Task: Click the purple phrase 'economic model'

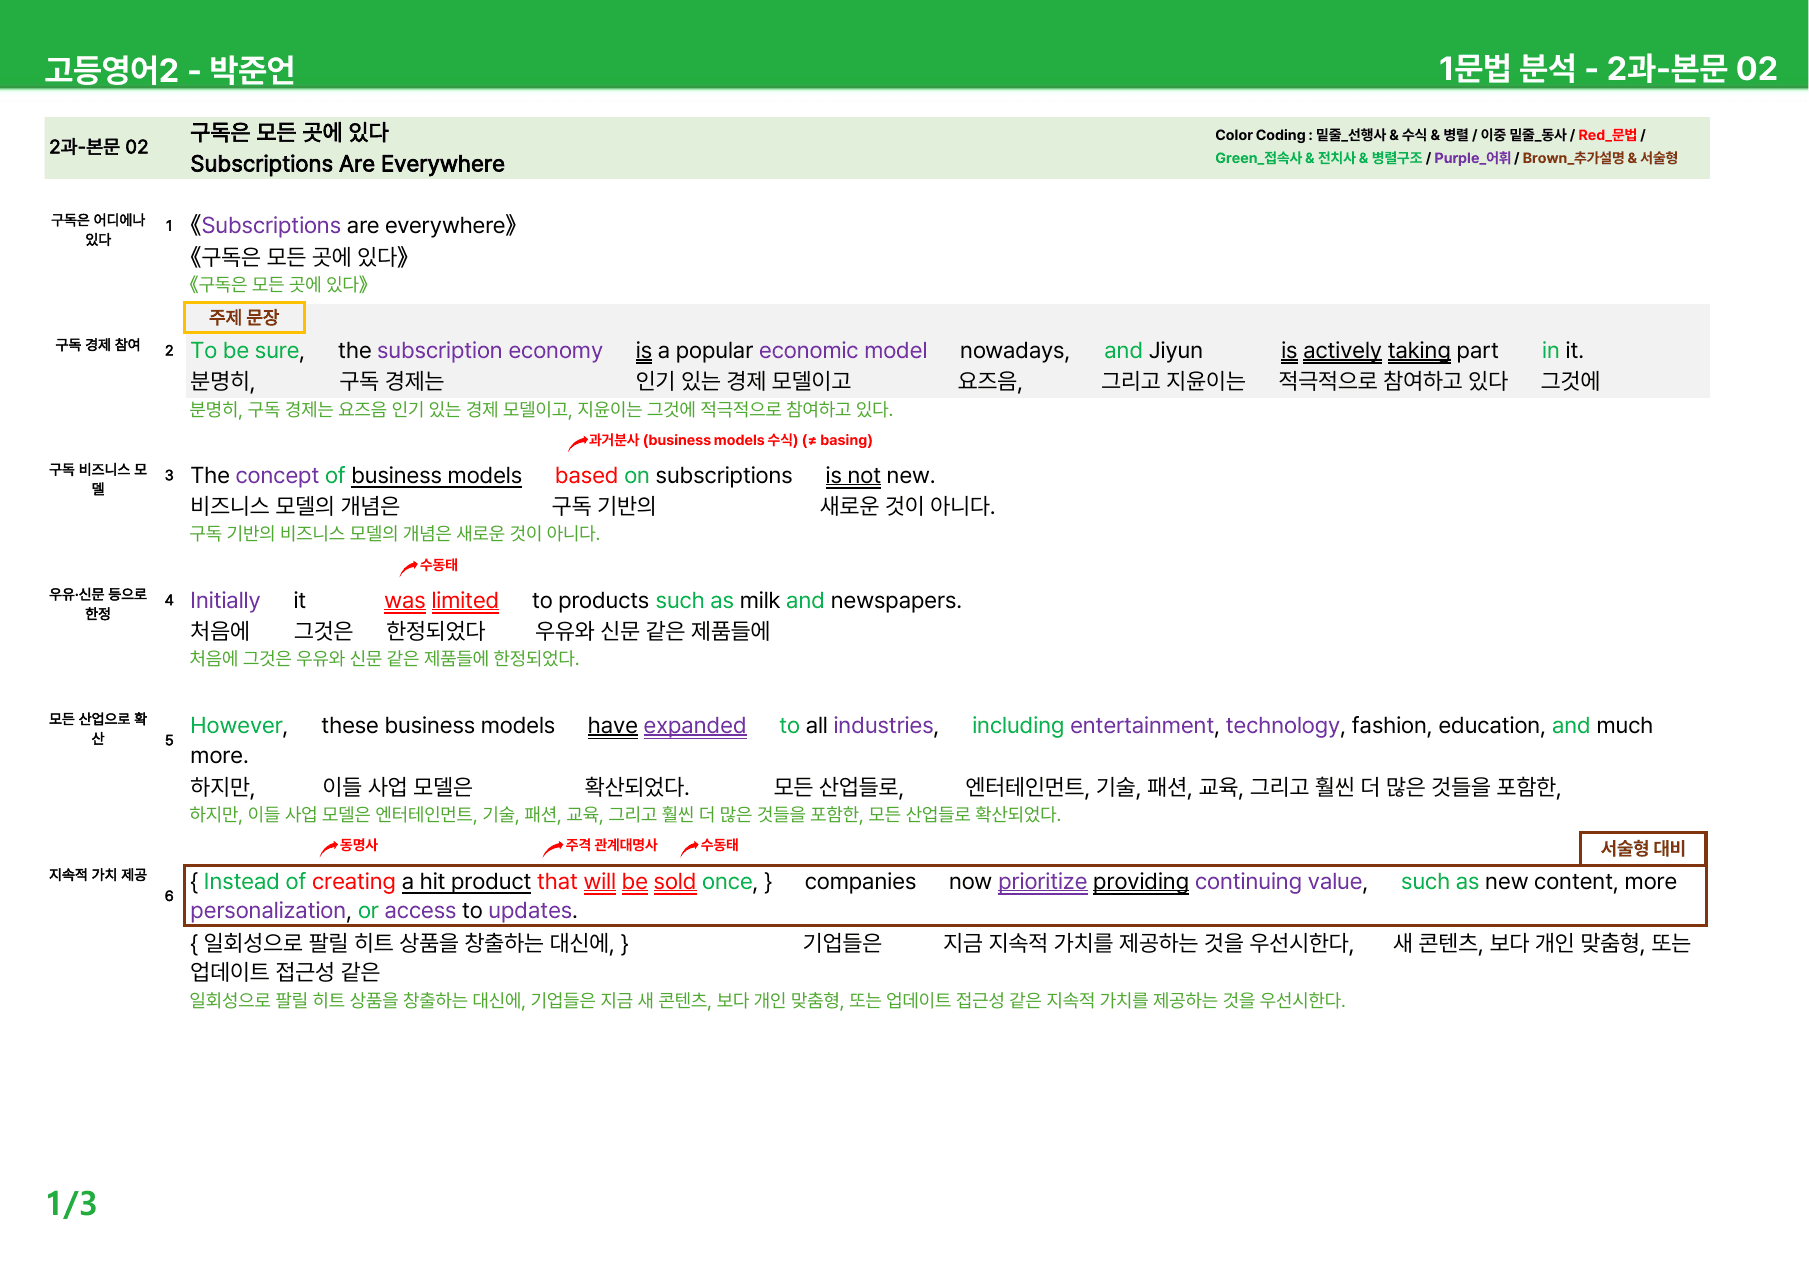Action: (x=843, y=351)
